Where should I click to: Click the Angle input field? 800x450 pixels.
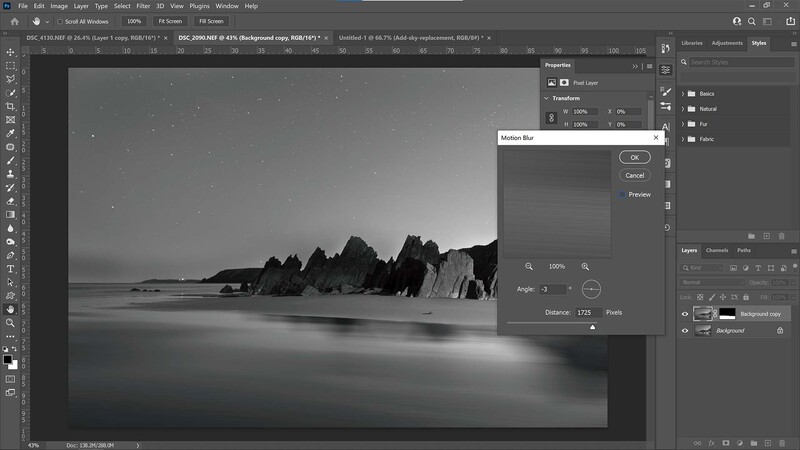tap(553, 289)
